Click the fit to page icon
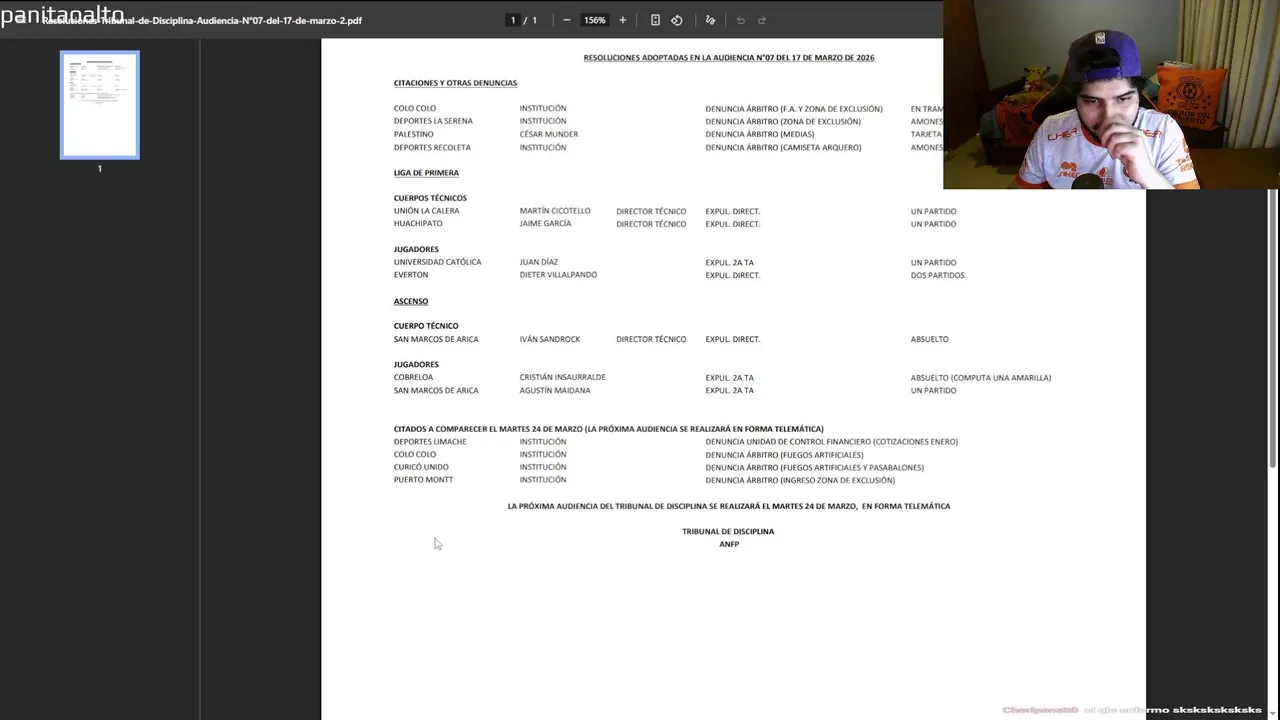This screenshot has width=1280, height=720. point(655,20)
